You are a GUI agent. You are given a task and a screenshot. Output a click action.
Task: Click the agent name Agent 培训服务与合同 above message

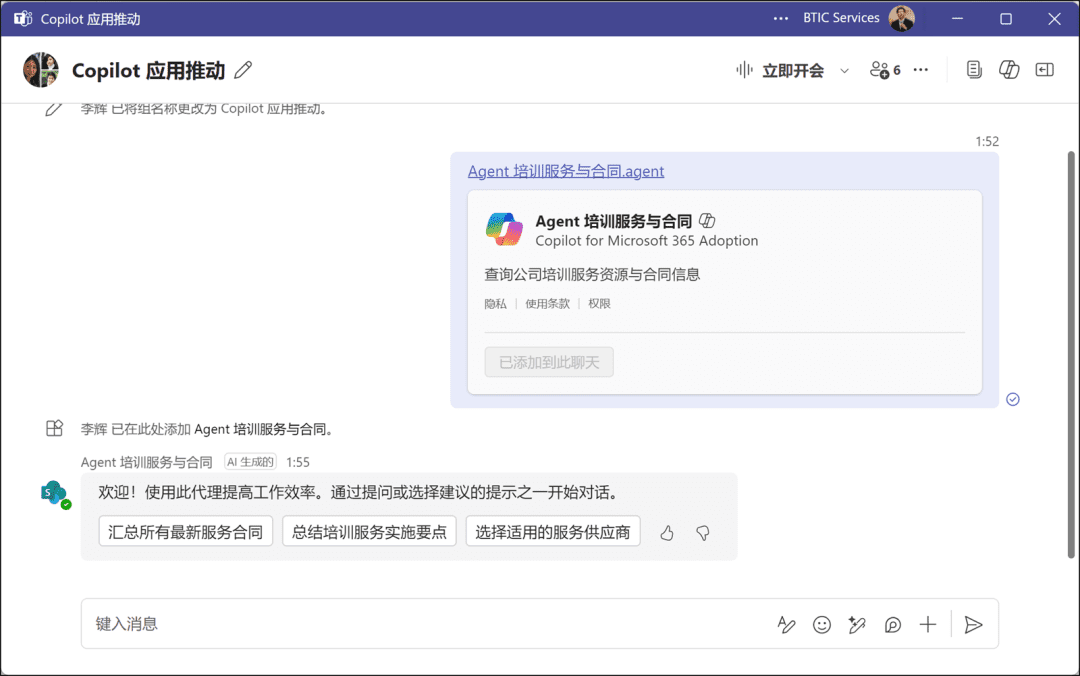[147, 462]
